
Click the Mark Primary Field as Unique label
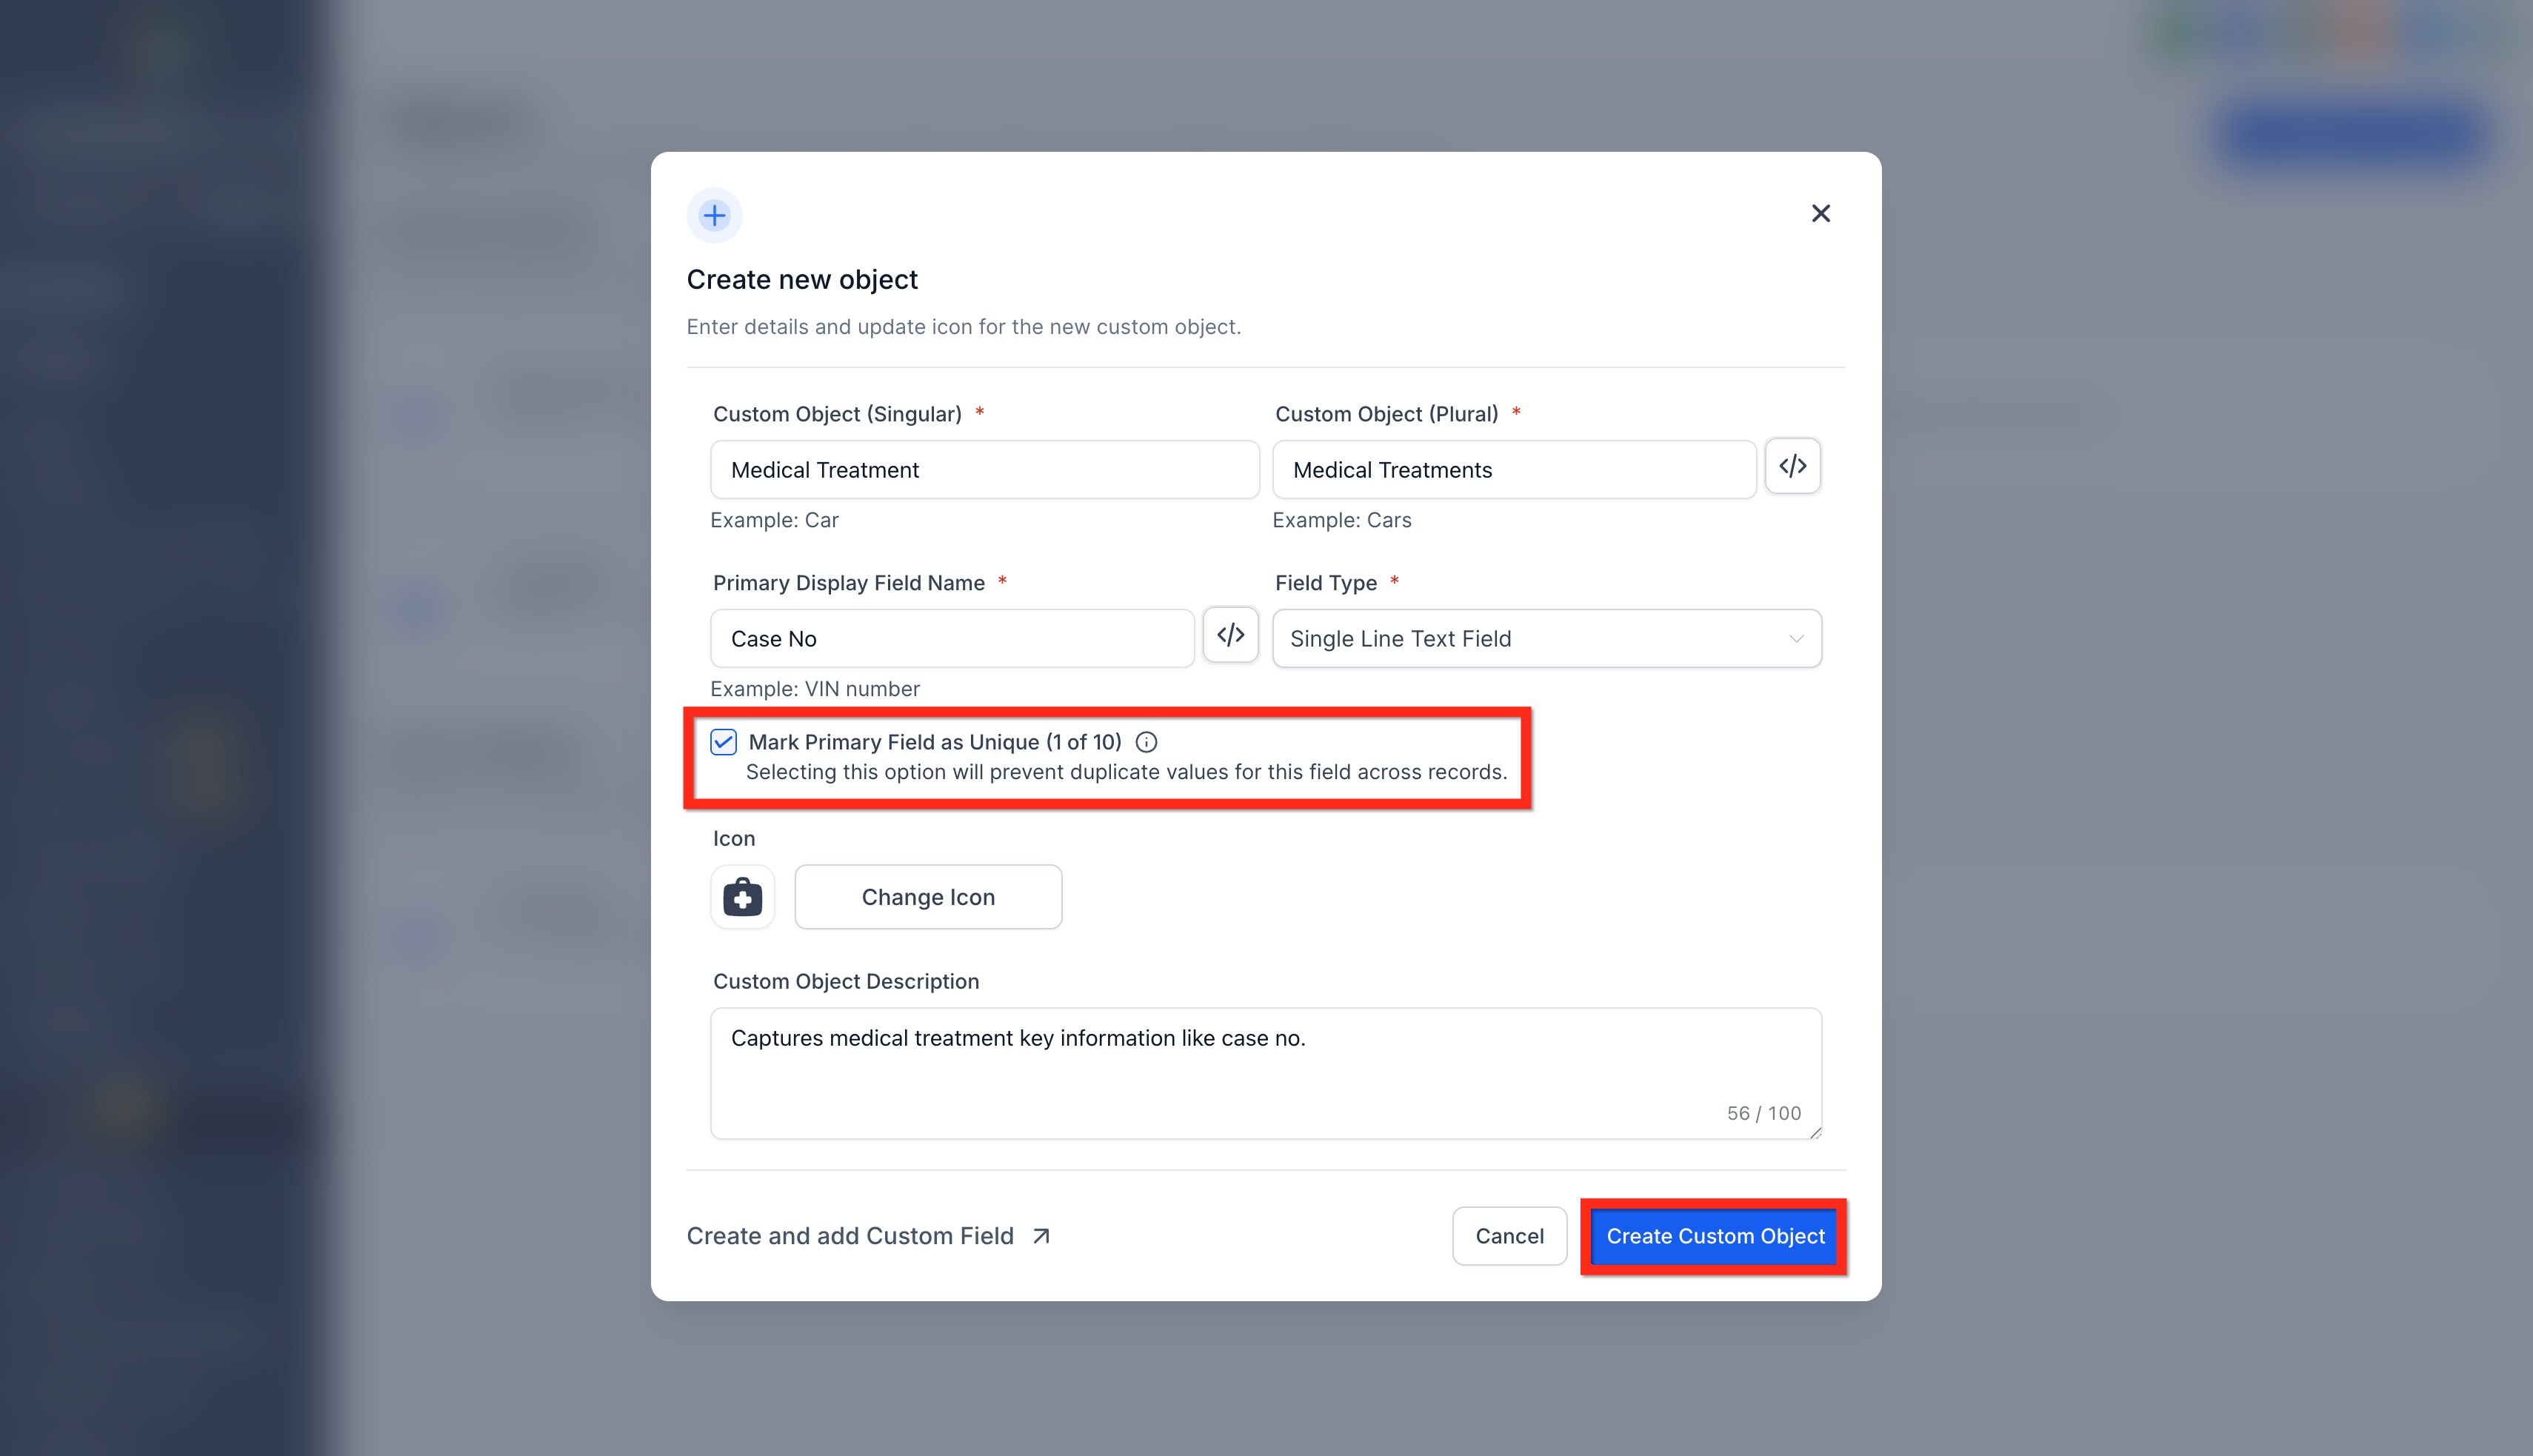point(935,742)
